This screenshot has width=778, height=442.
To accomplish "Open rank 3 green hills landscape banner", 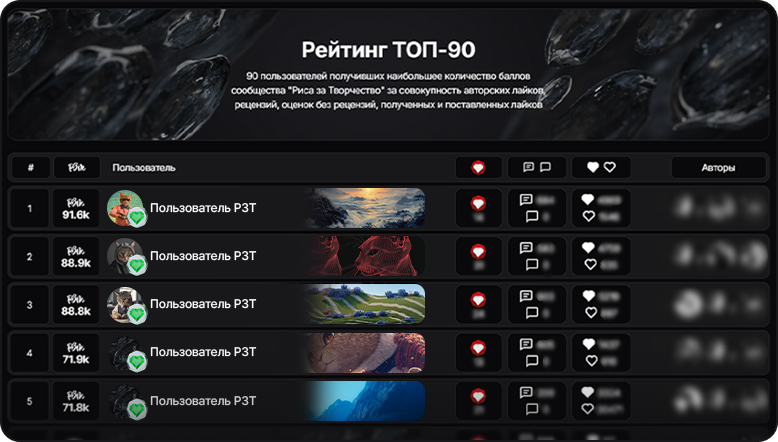I will 365,304.
